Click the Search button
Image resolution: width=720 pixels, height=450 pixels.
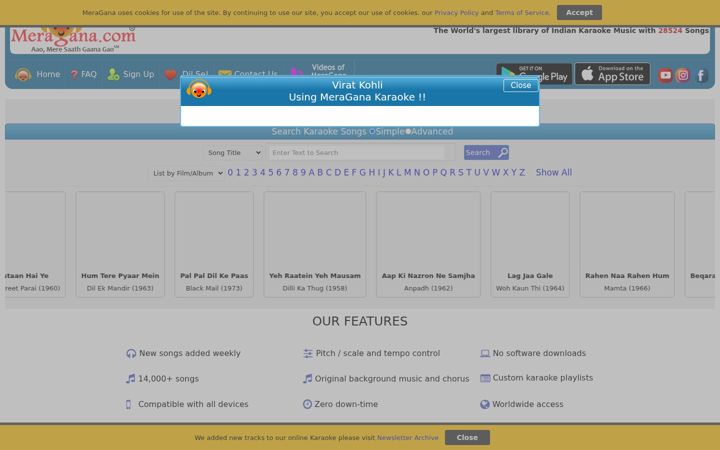coord(486,152)
